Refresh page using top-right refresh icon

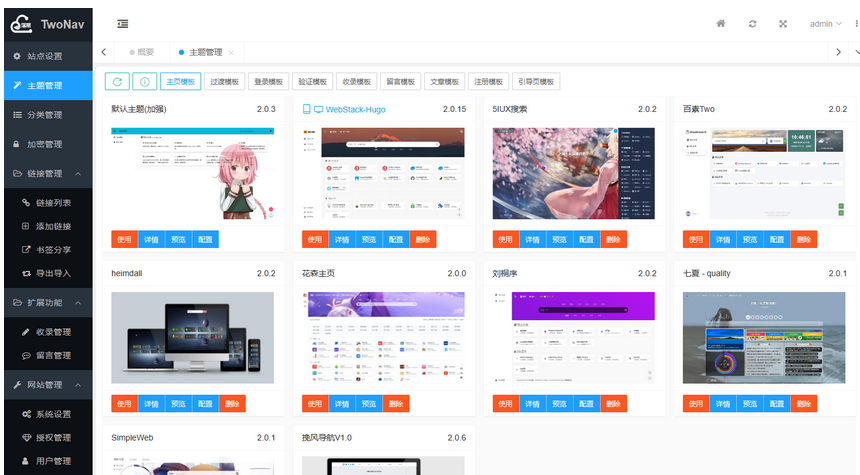pyautogui.click(x=752, y=24)
